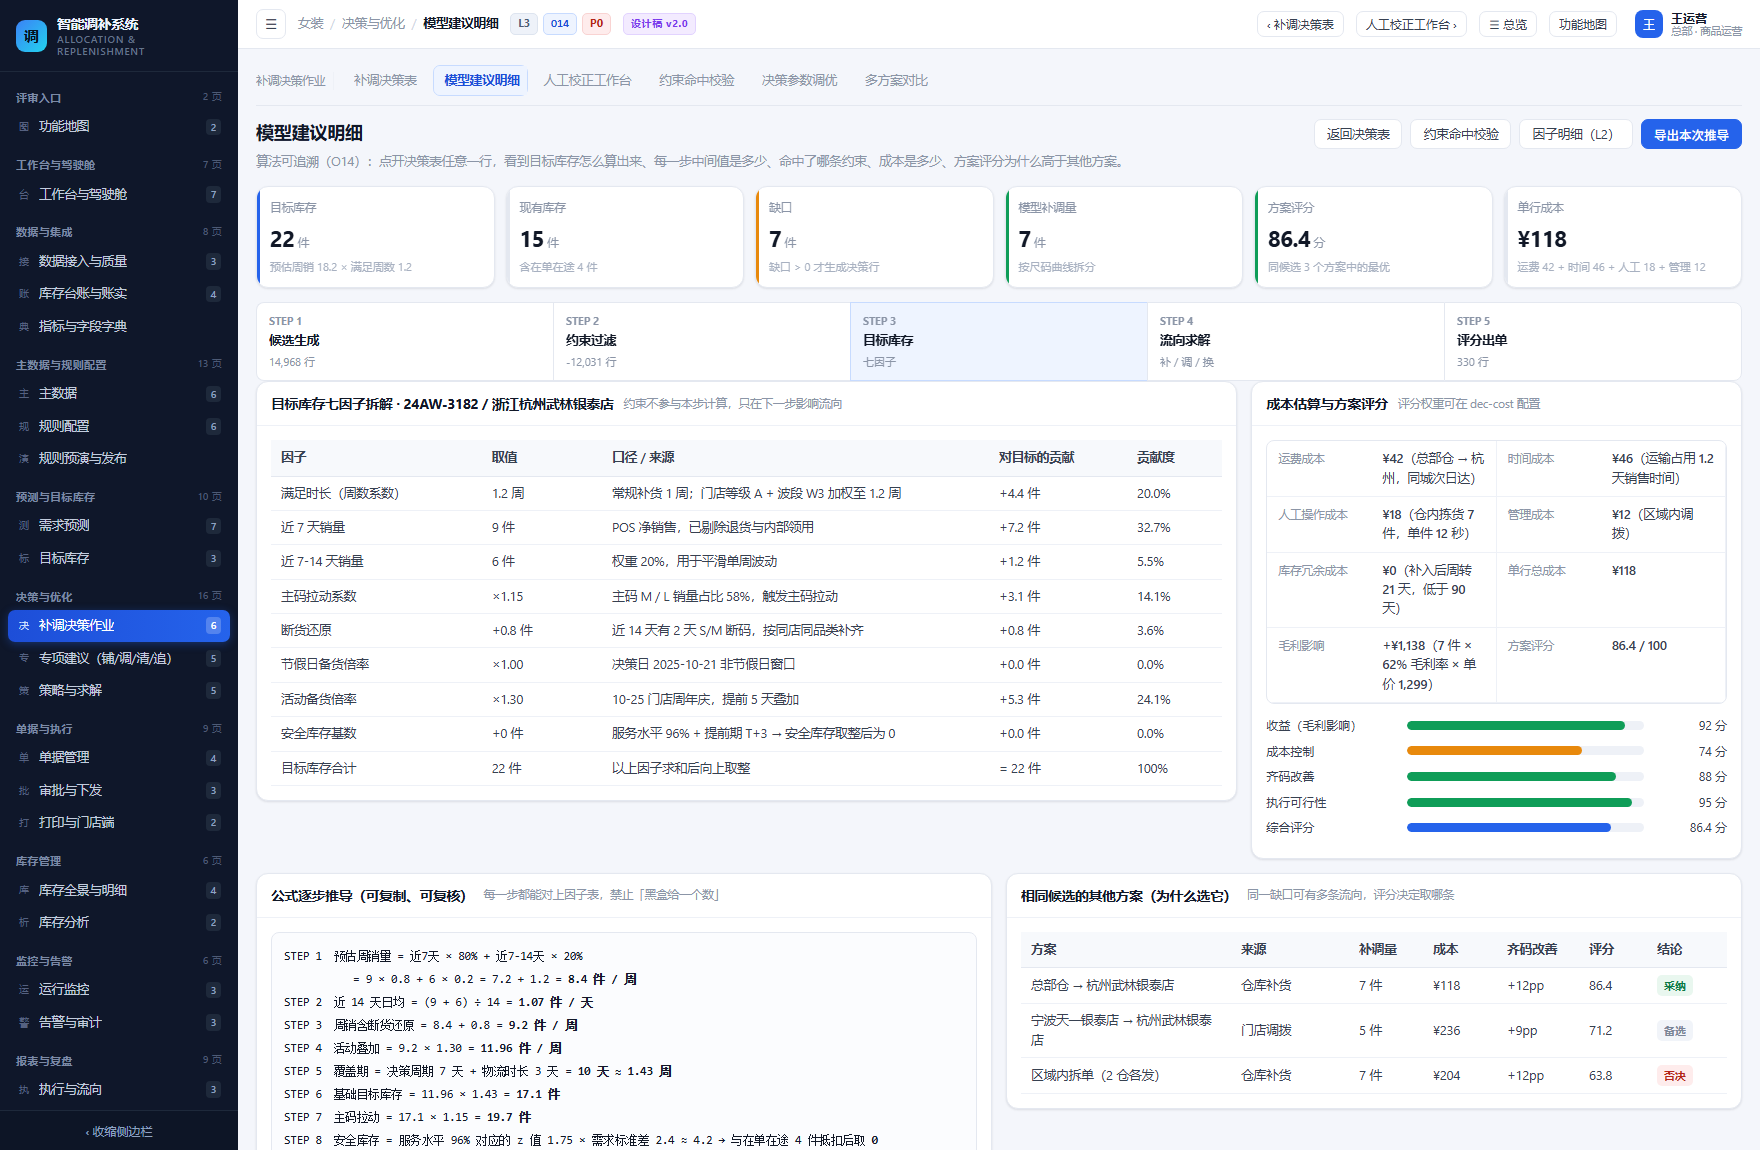The height and width of the screenshot is (1150, 1760).
Task: Expand the 人工校正工作台 top dropdown
Action: point(1411,24)
